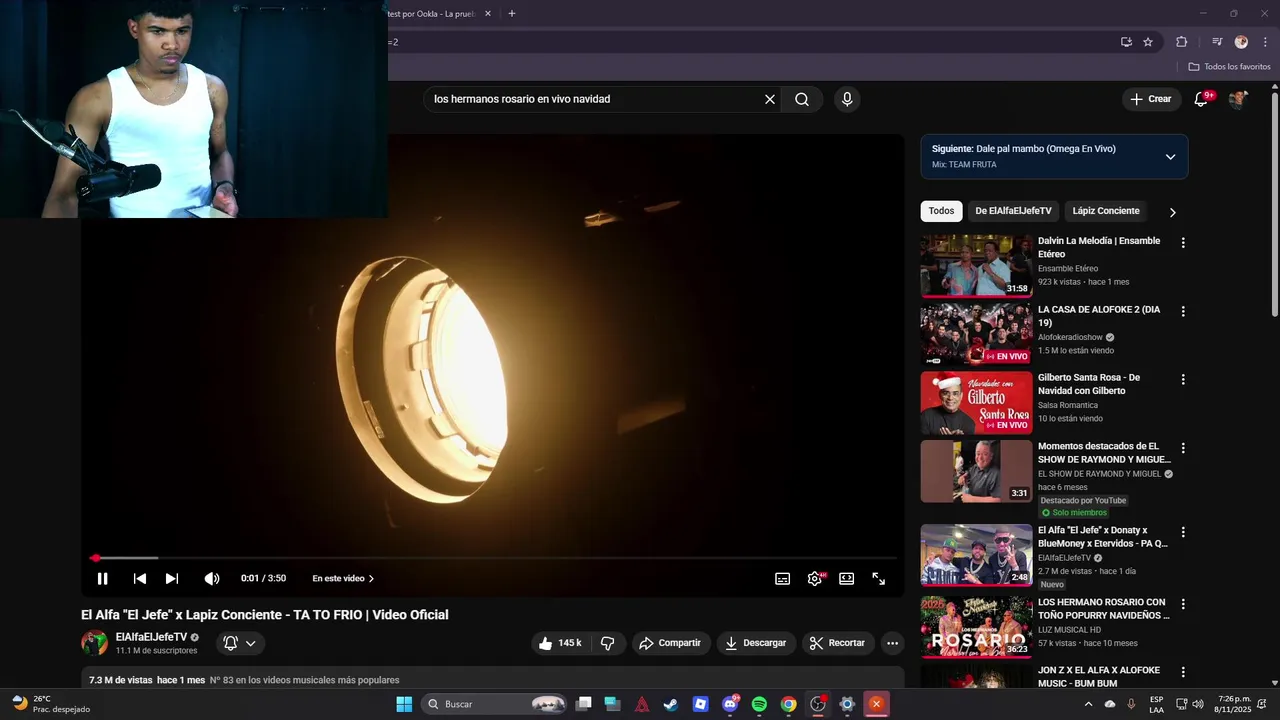Dislike the video

click(x=607, y=643)
